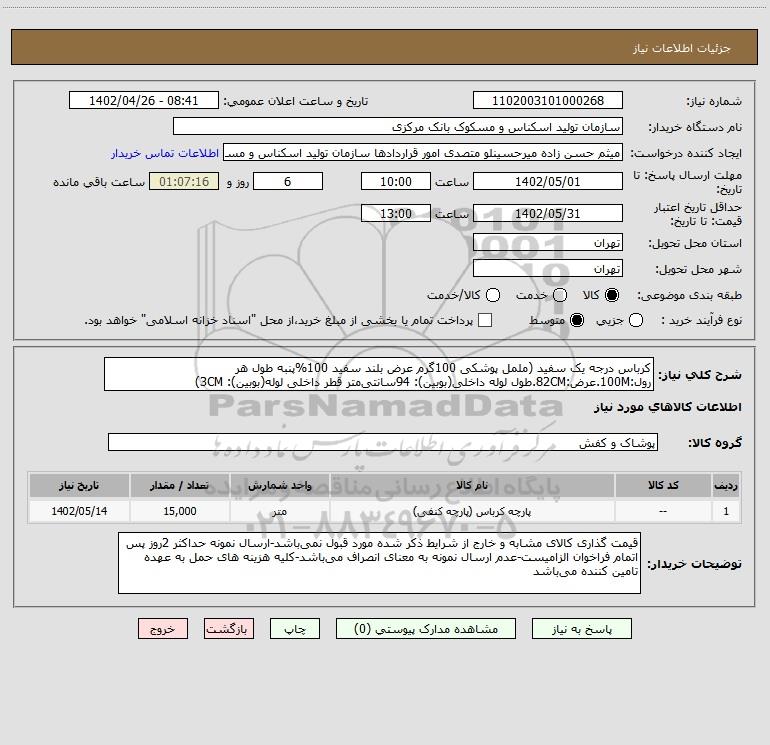
Task: Click the price validity date 1402/05/31
Action: coord(548,214)
